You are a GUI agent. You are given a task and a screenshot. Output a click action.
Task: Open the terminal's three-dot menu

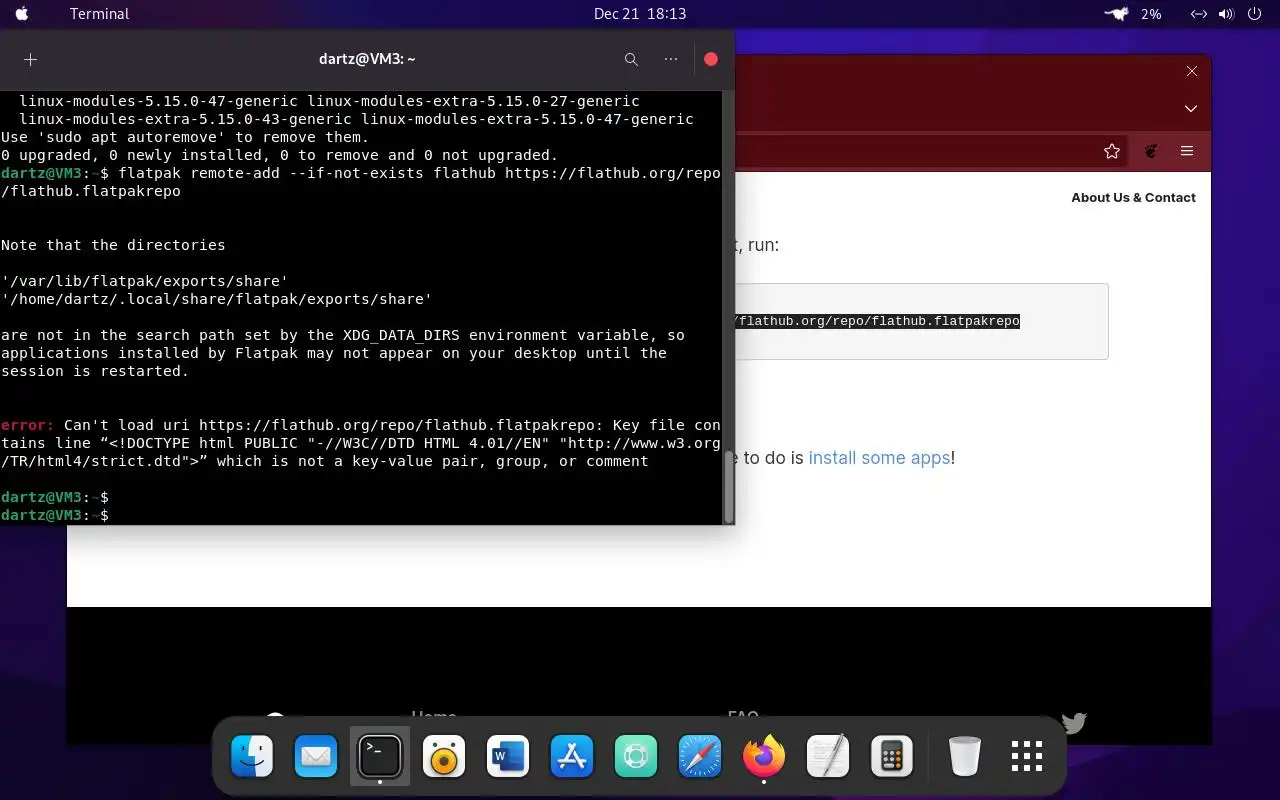coord(671,59)
